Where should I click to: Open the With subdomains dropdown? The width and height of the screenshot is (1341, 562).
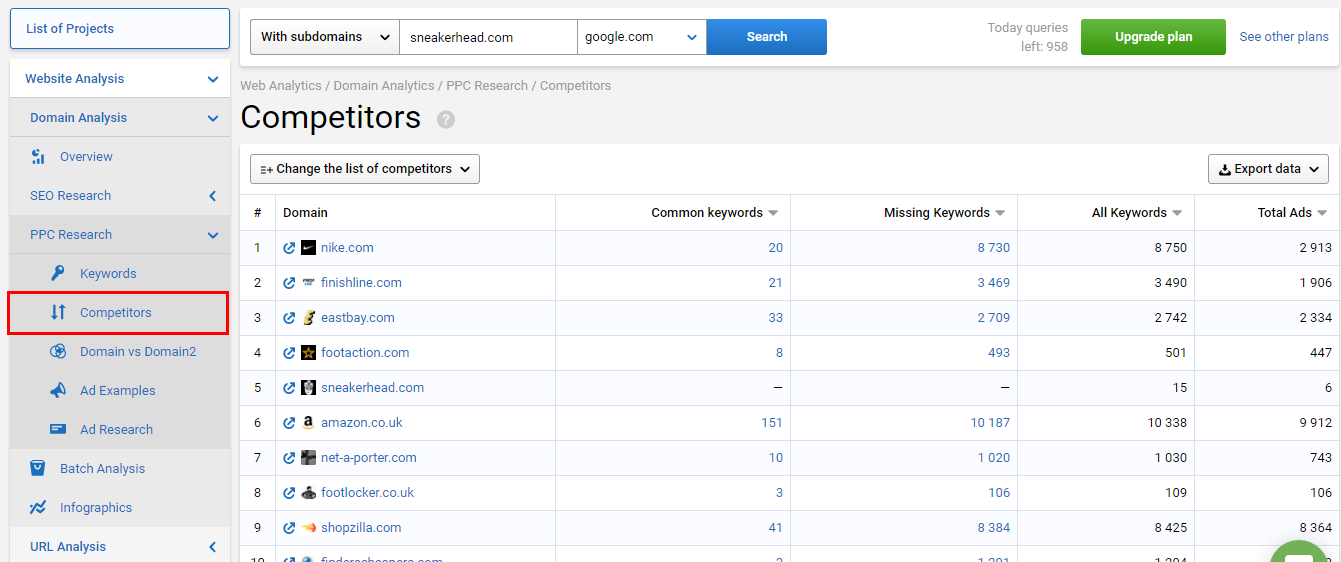click(325, 37)
